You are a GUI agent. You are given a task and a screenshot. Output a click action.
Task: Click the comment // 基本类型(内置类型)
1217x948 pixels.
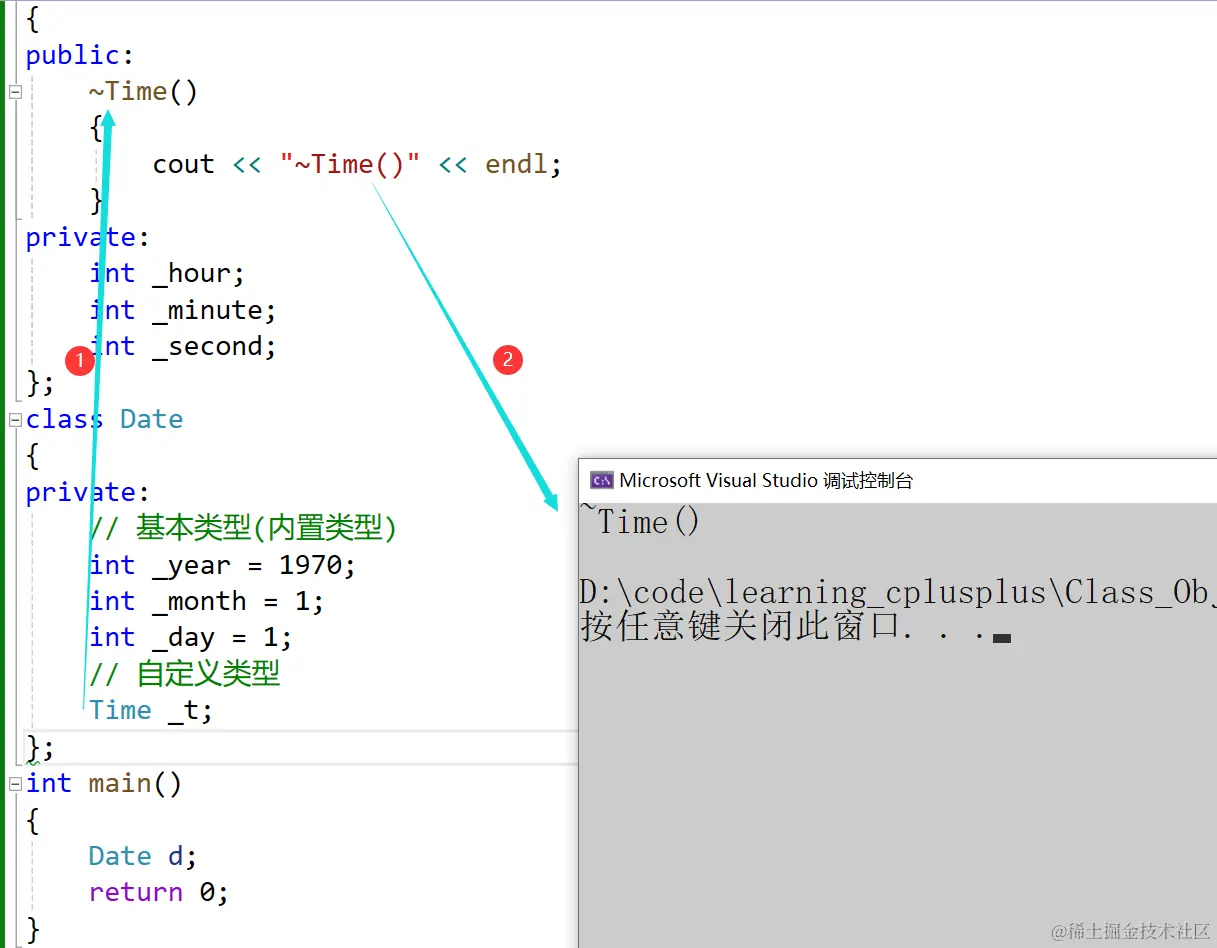[243, 528]
